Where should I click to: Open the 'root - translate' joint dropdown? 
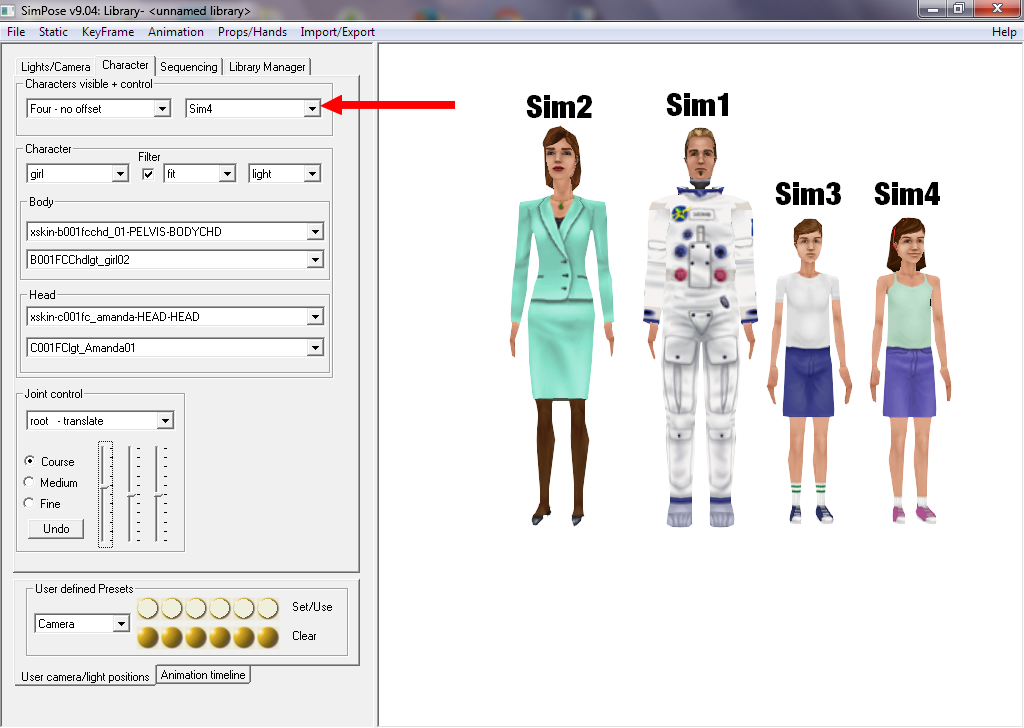point(165,421)
